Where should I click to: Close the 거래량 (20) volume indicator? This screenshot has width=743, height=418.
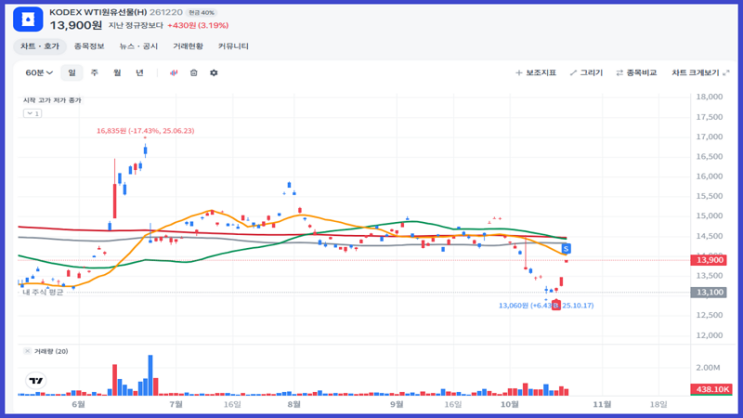pos(27,351)
